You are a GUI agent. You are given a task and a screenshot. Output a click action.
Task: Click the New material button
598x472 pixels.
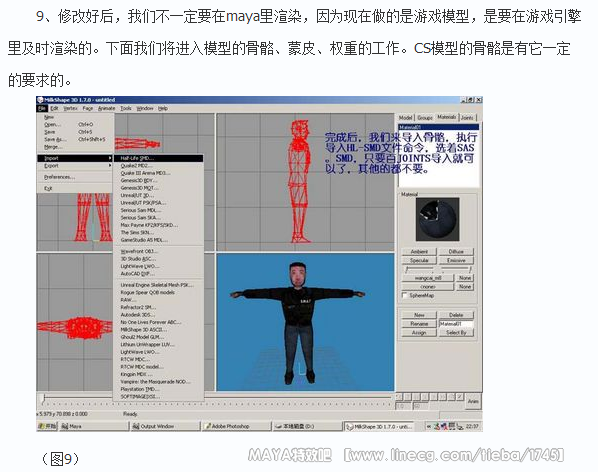point(419,315)
